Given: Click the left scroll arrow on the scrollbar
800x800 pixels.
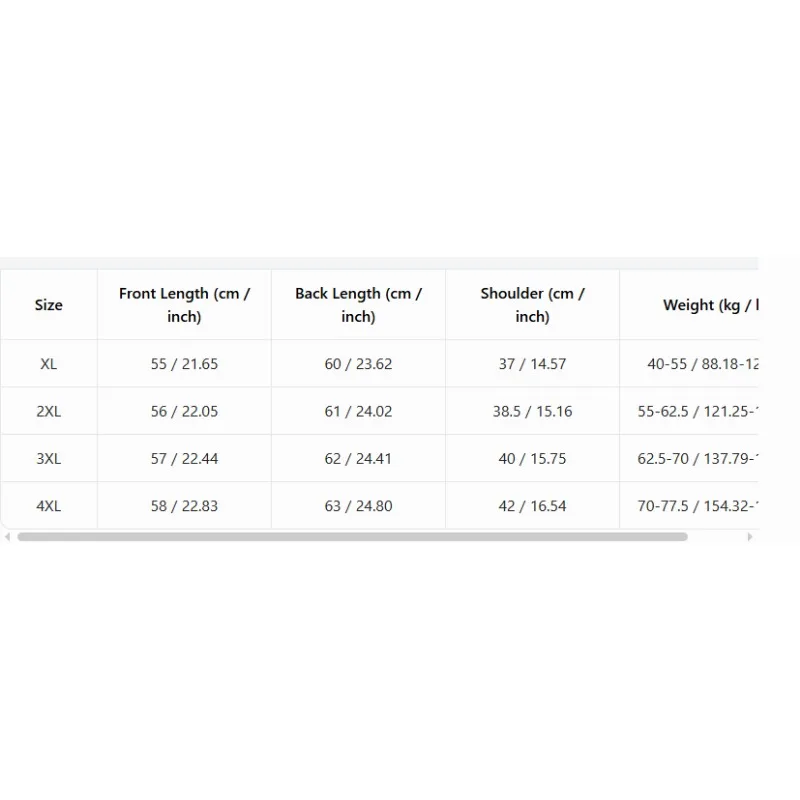Looking at the screenshot, I should [7, 537].
